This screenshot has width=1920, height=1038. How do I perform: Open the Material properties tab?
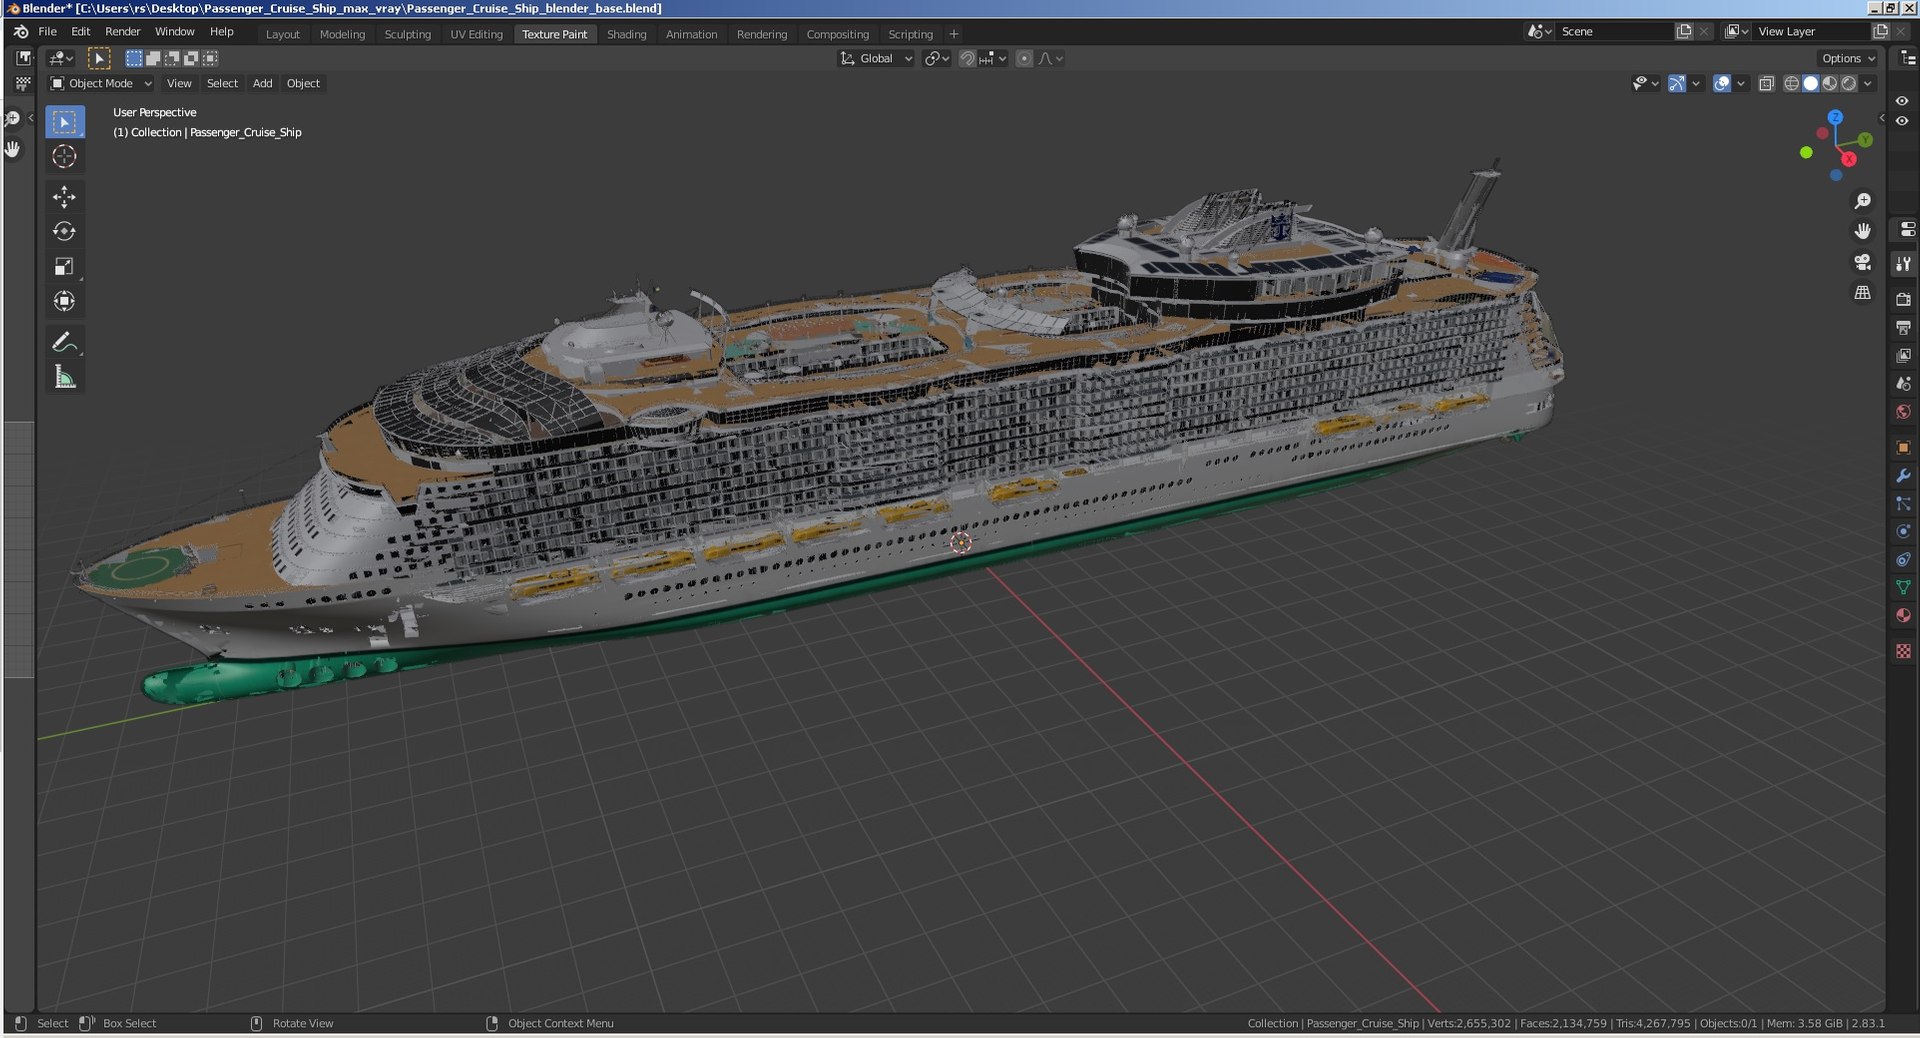(1903, 616)
